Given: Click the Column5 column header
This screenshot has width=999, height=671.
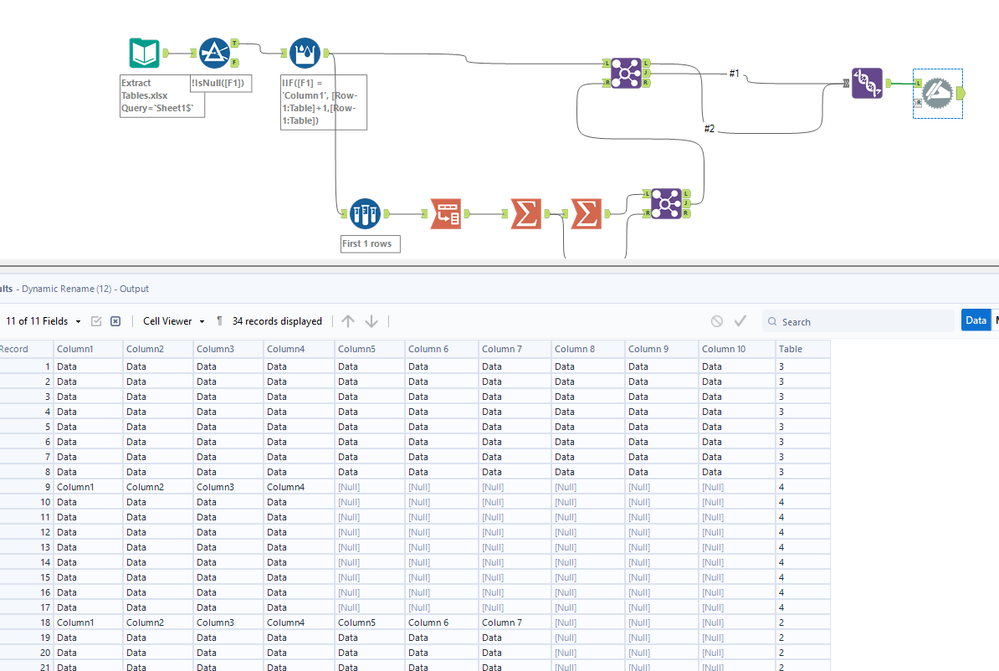Looking at the screenshot, I should point(370,349).
